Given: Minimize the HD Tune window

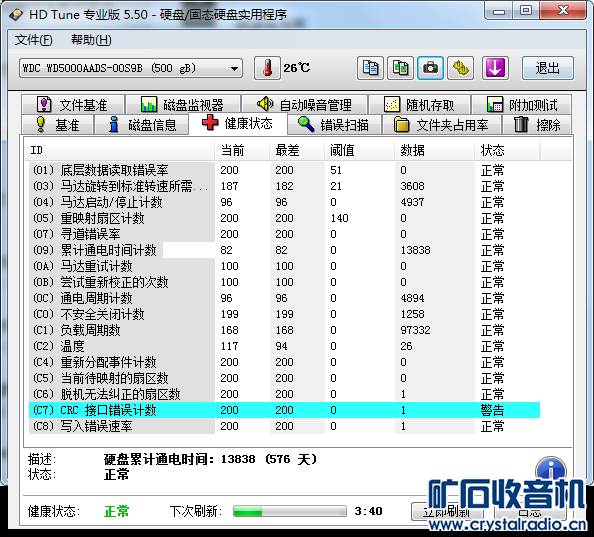Looking at the screenshot, I should coord(499,11).
